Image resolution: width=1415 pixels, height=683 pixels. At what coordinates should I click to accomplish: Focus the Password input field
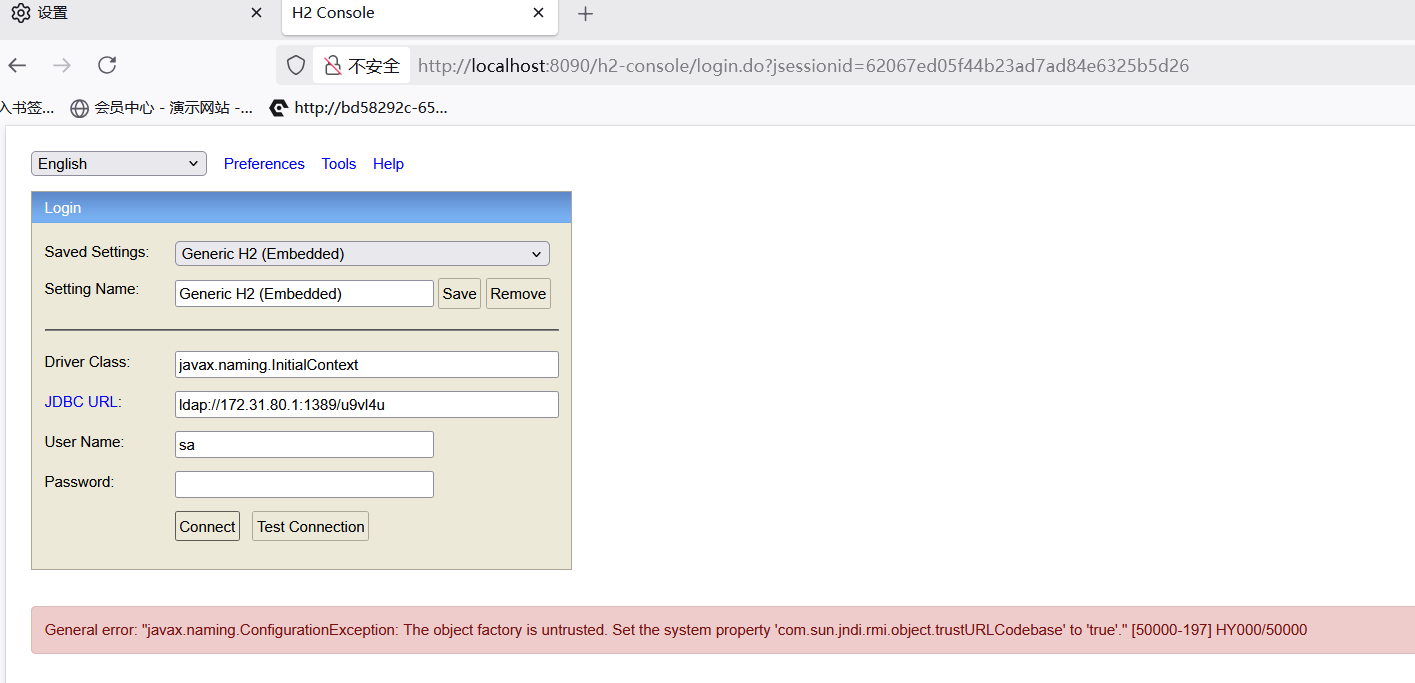coord(304,485)
